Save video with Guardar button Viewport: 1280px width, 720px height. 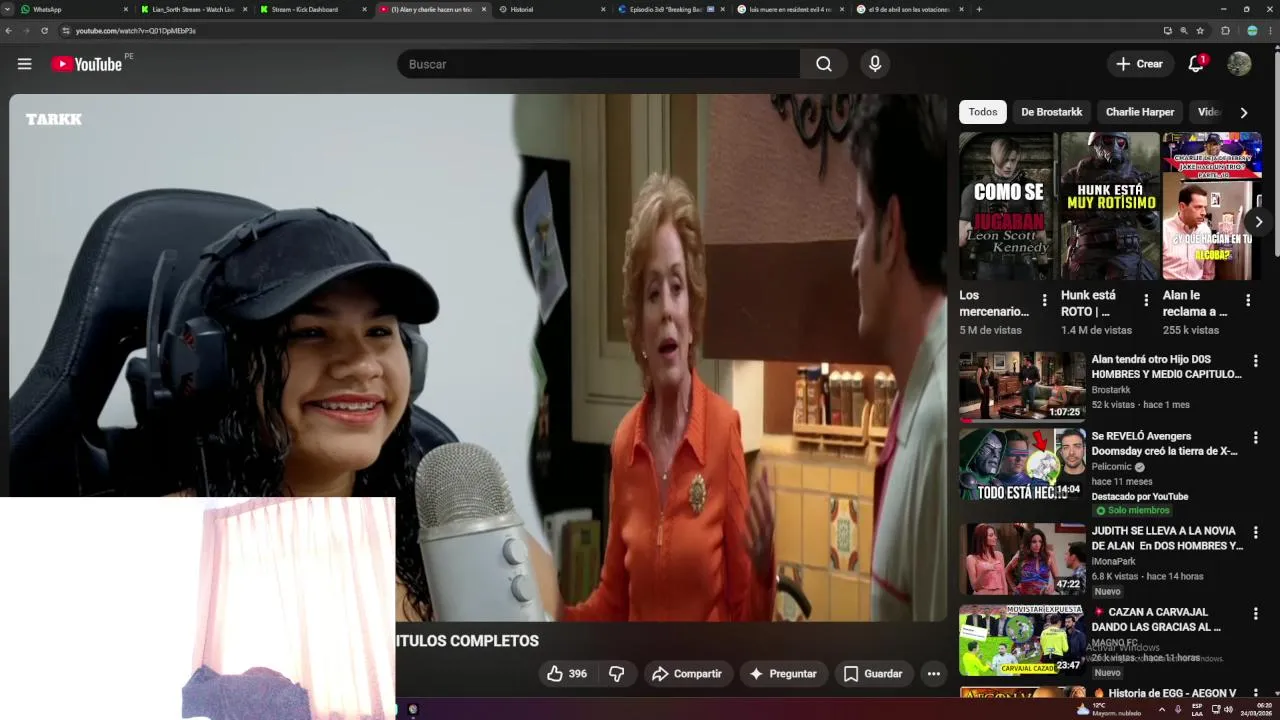point(873,674)
